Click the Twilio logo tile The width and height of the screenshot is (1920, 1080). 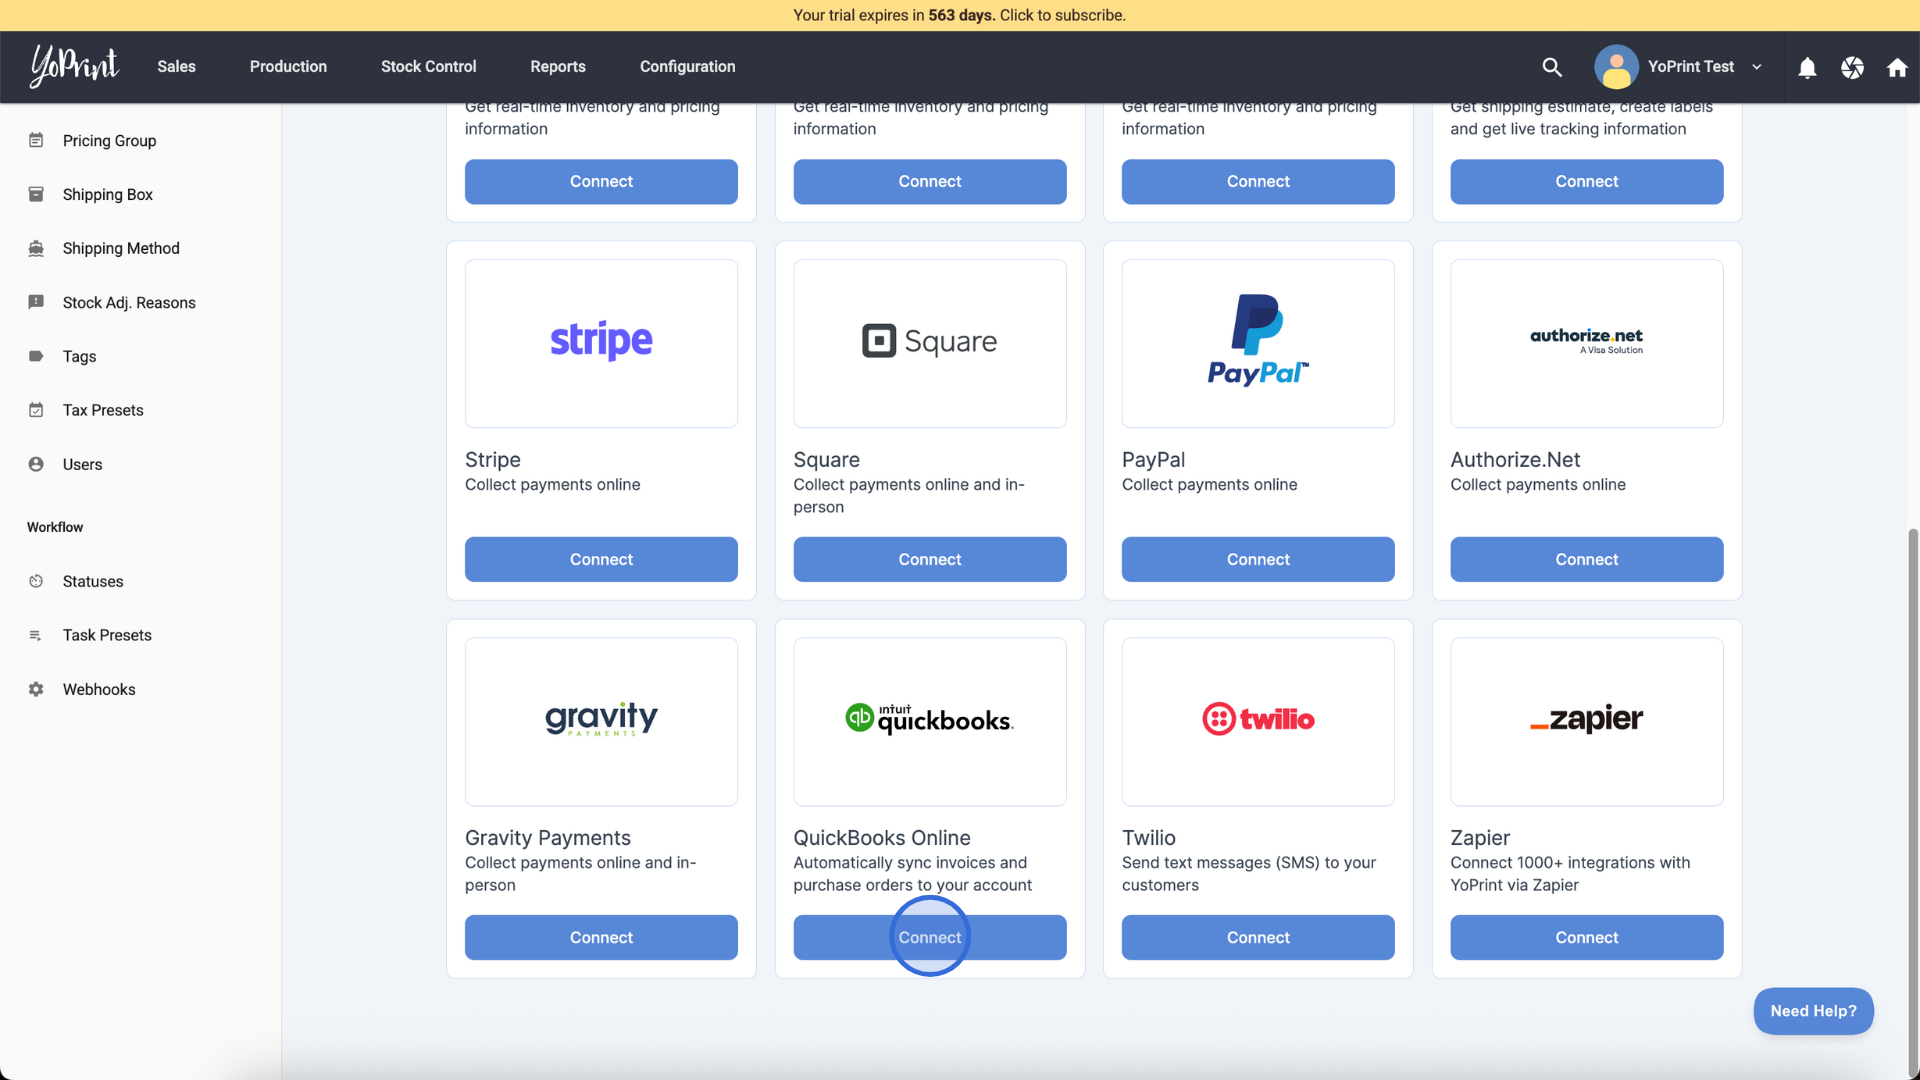(x=1258, y=721)
